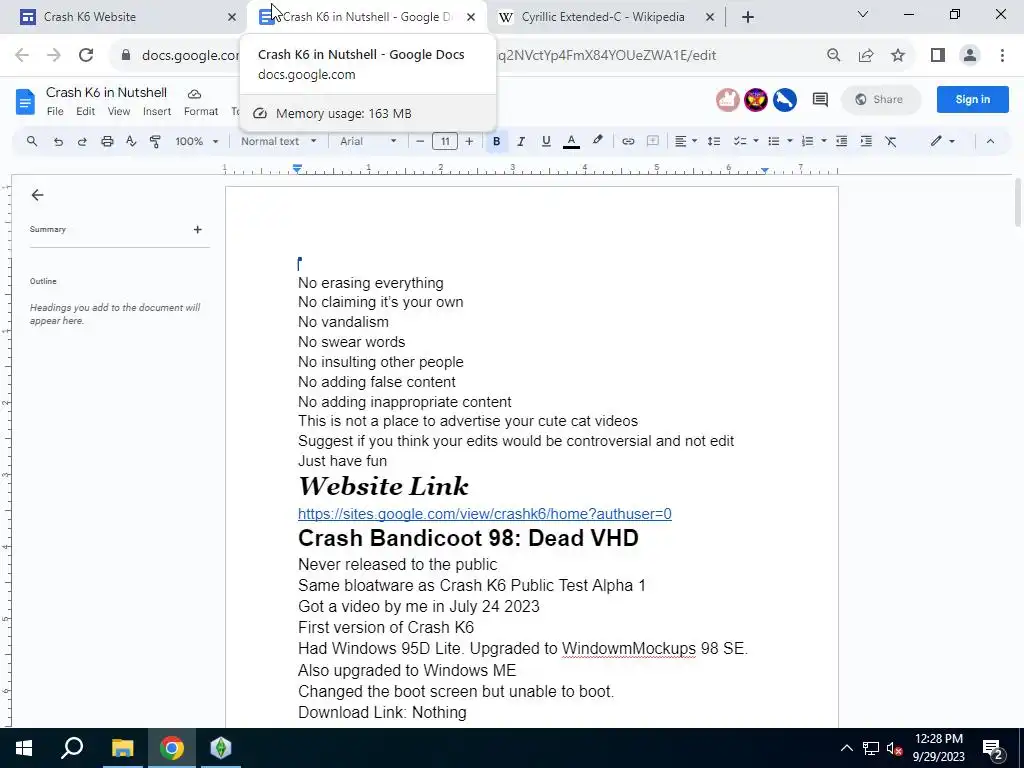
Task: Open the Docs home icon
Action: coord(25,103)
